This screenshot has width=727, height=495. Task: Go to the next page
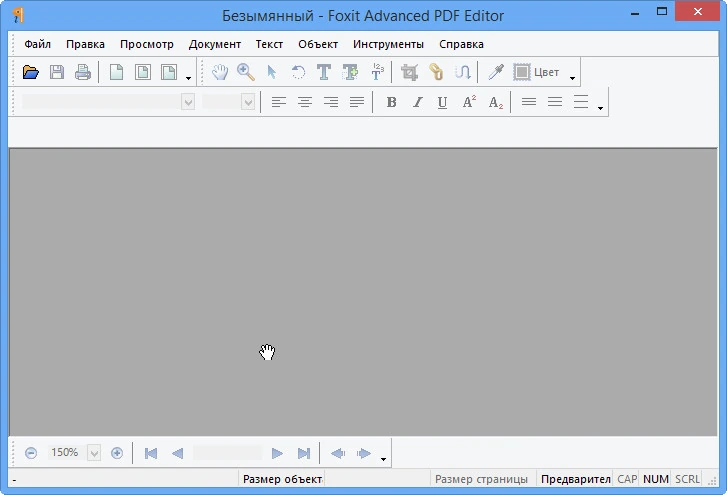pyautogui.click(x=277, y=453)
